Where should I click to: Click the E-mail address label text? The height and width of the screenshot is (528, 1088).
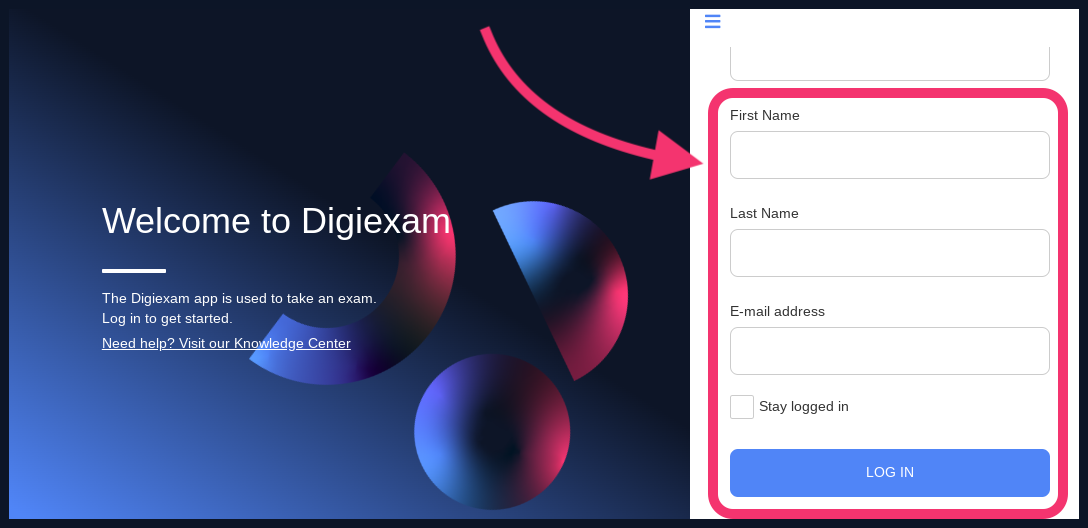tap(777, 312)
